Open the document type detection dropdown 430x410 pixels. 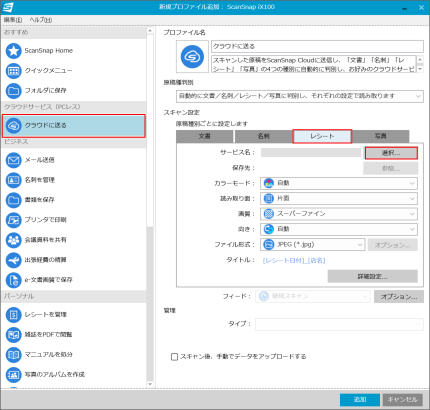click(300, 96)
